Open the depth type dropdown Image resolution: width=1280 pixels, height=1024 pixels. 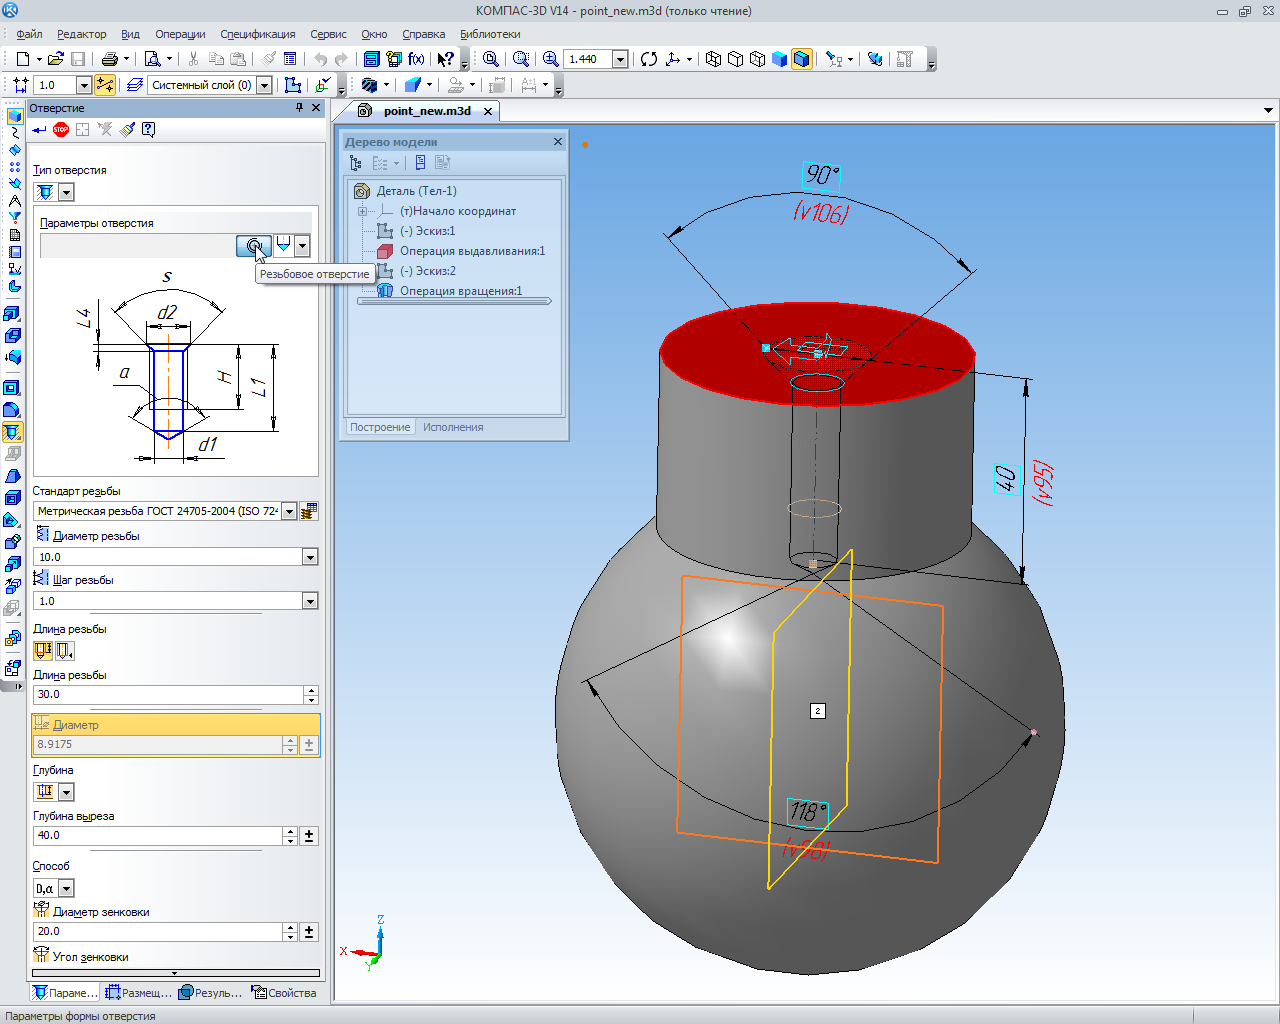pos(66,792)
